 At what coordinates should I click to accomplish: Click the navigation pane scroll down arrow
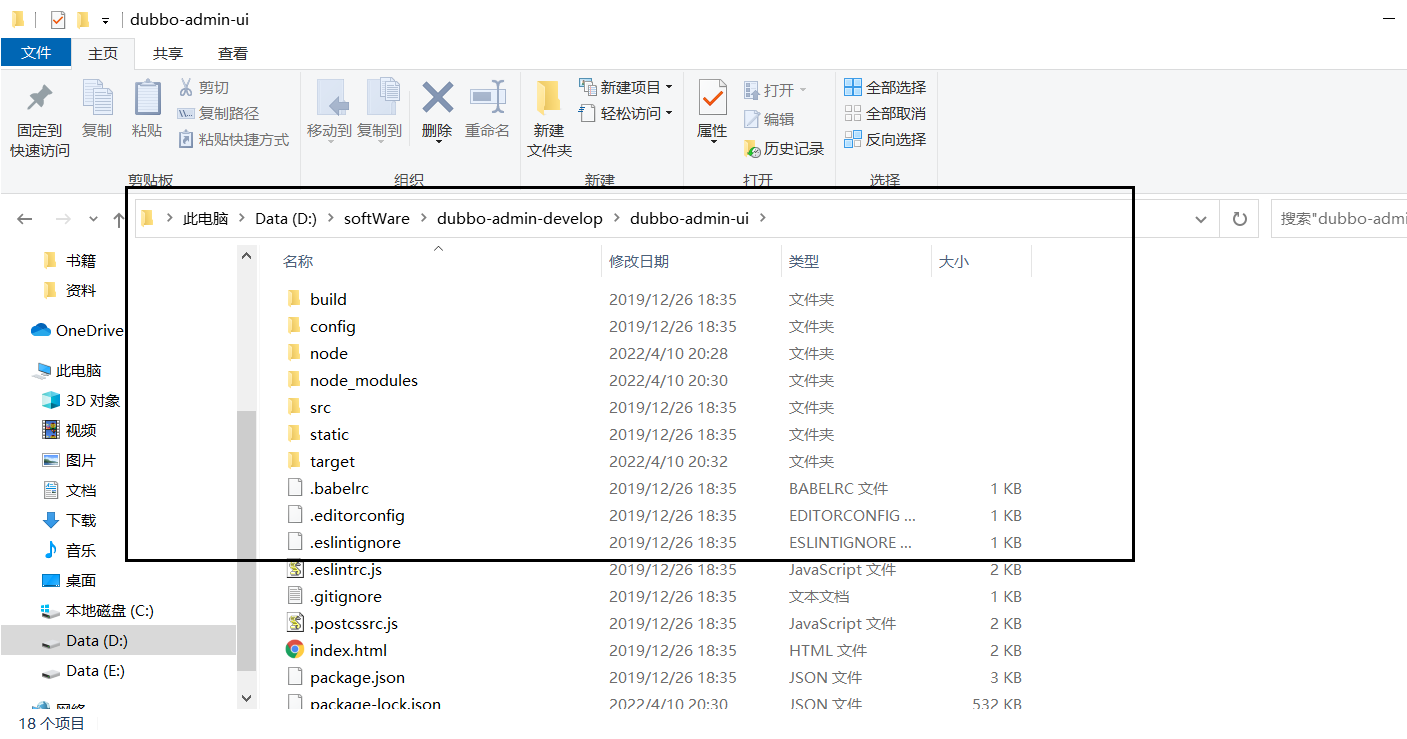[247, 697]
